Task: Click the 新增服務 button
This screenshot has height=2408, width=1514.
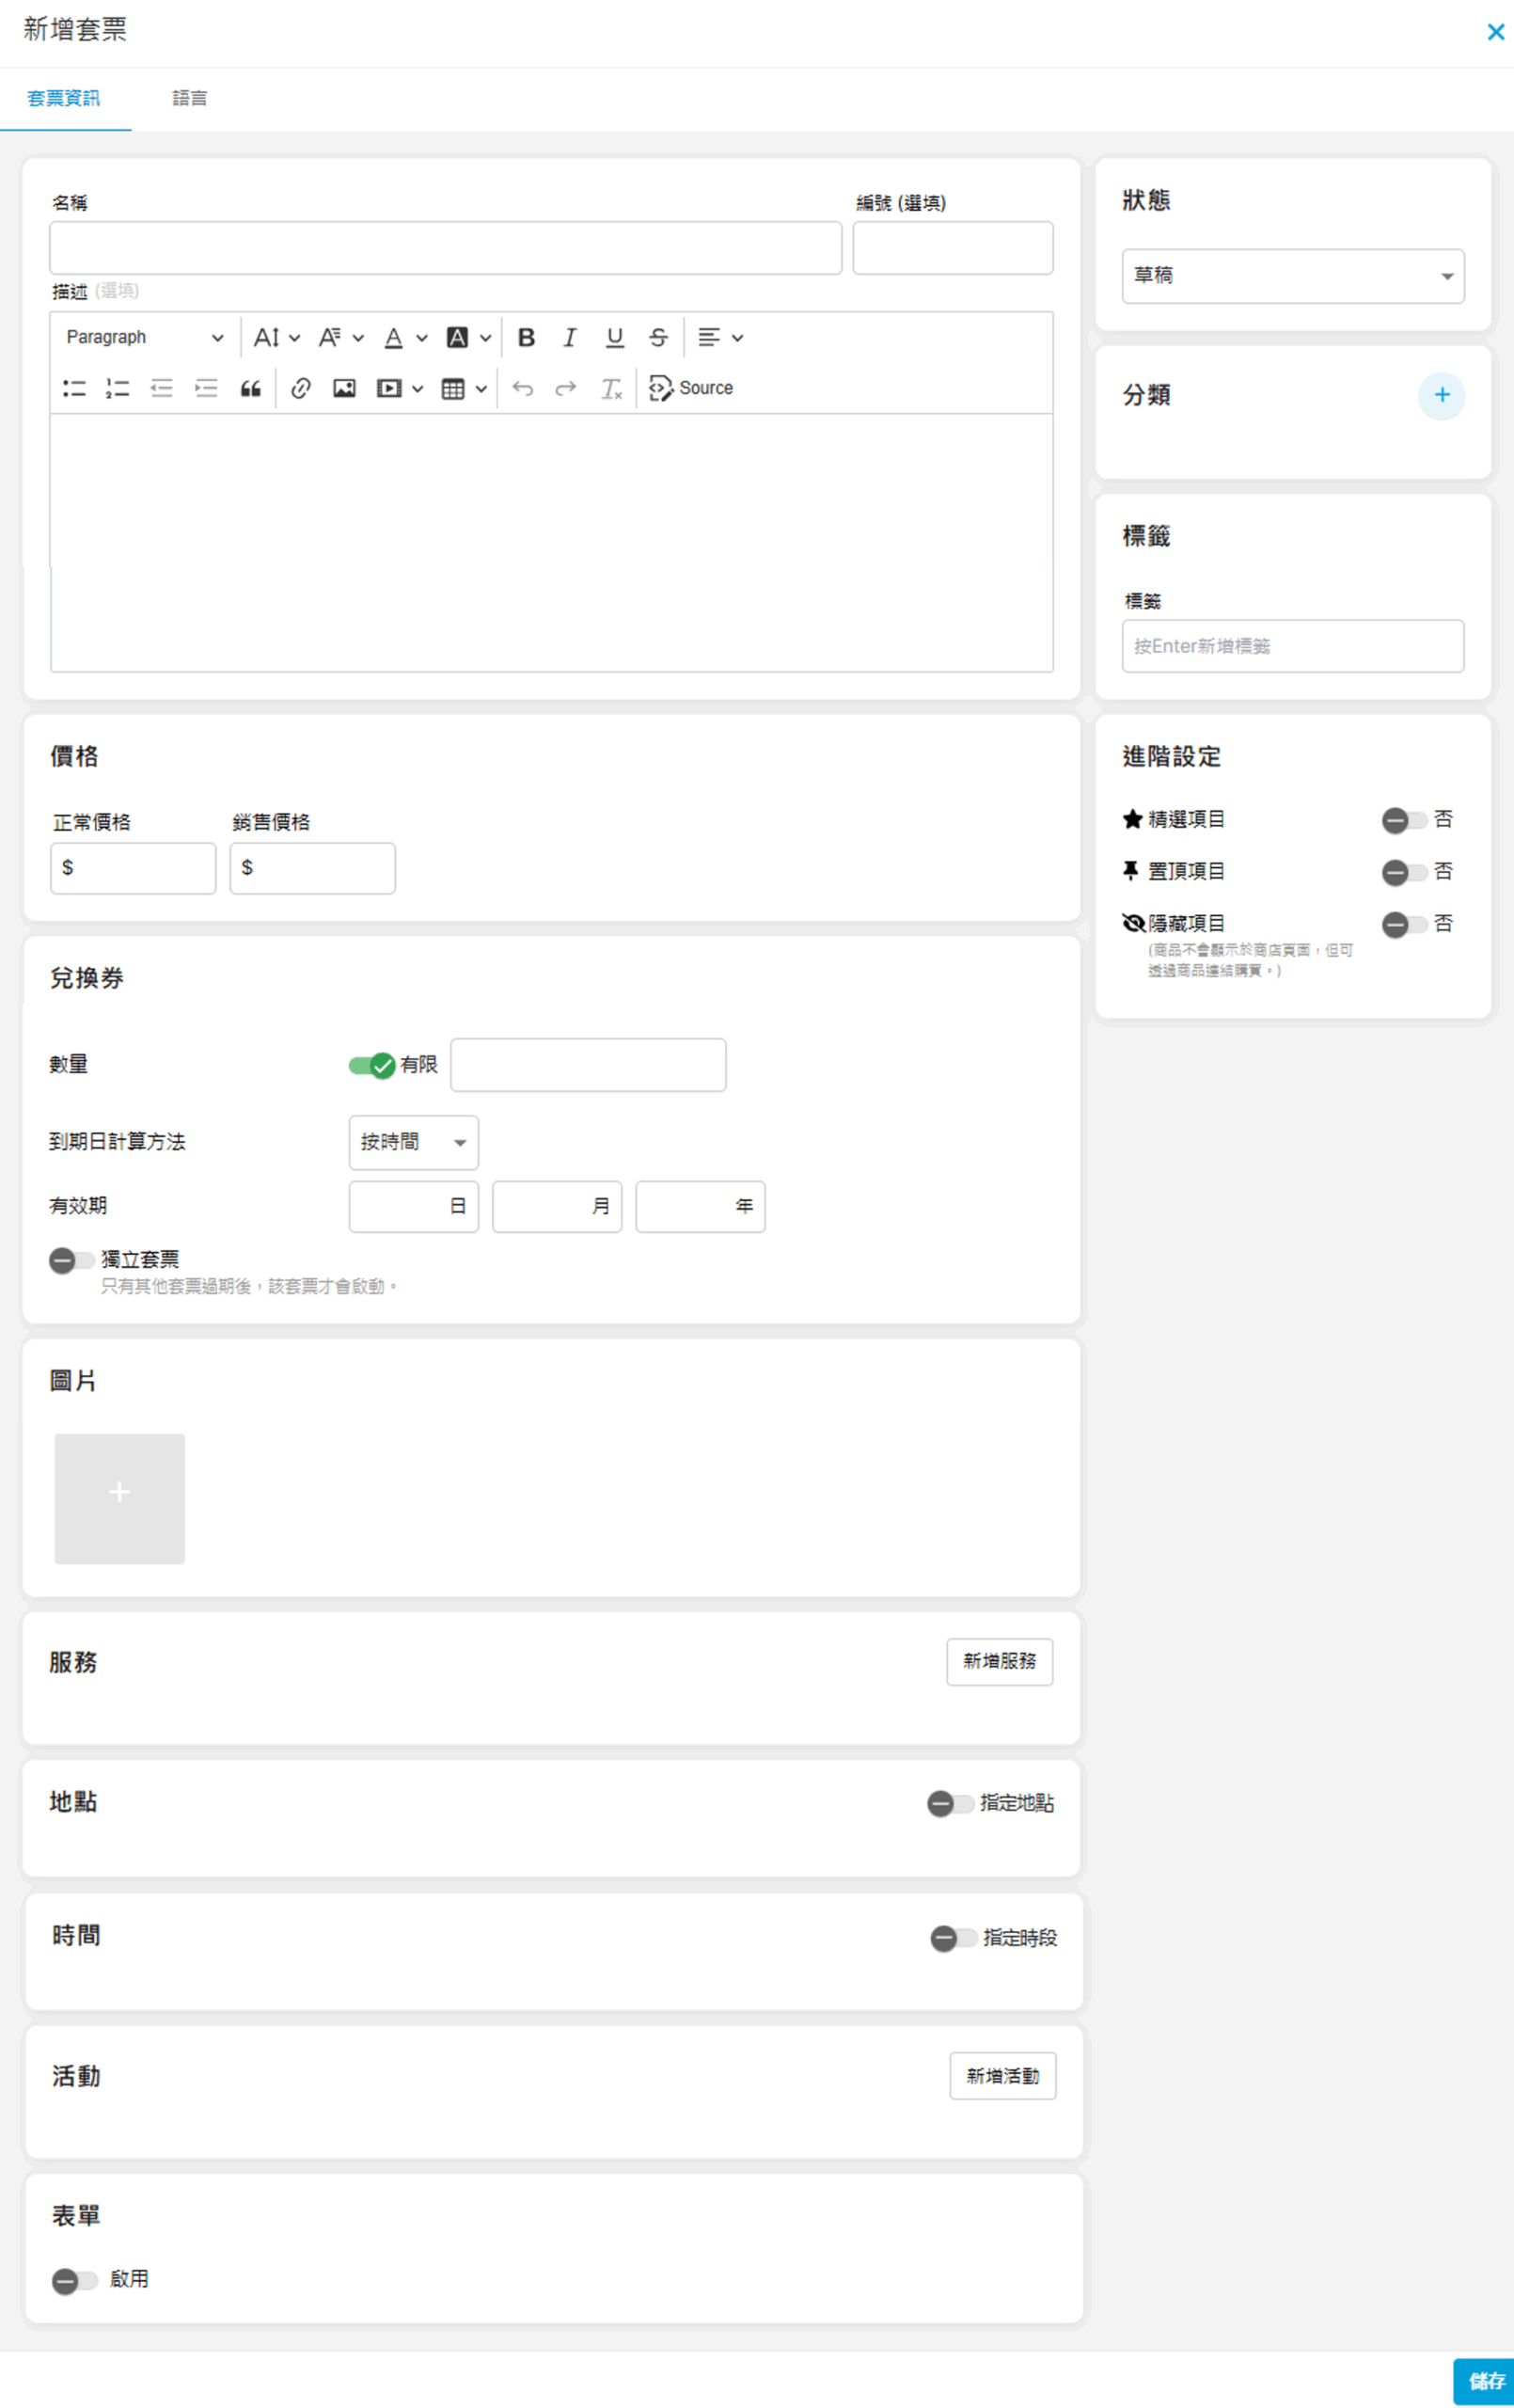Action: click(999, 1661)
